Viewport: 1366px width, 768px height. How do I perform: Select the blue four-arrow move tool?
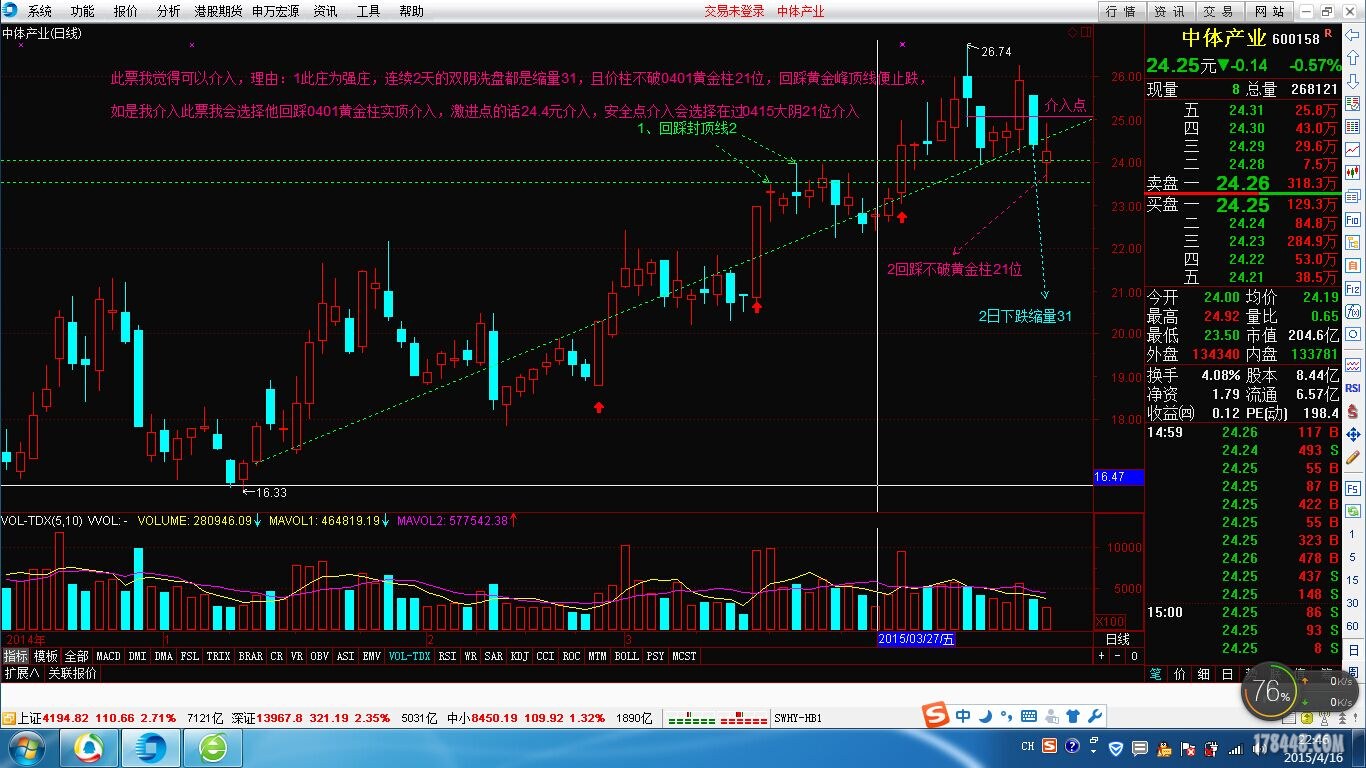tap(1352, 434)
